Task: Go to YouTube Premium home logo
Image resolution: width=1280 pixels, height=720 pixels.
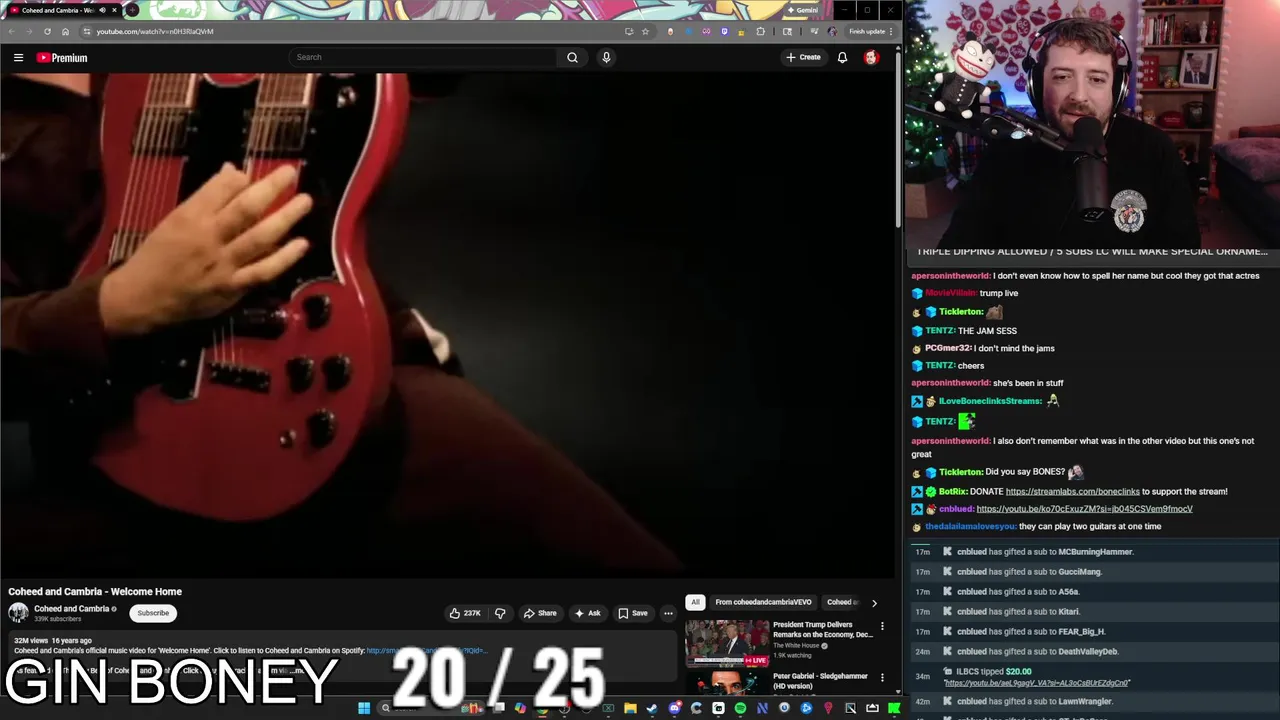Action: click(62, 57)
